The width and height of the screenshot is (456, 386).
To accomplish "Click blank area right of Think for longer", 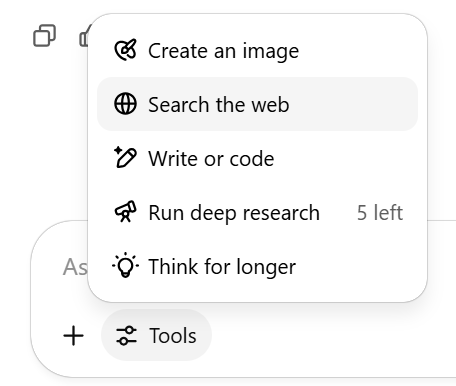I will pos(357,266).
